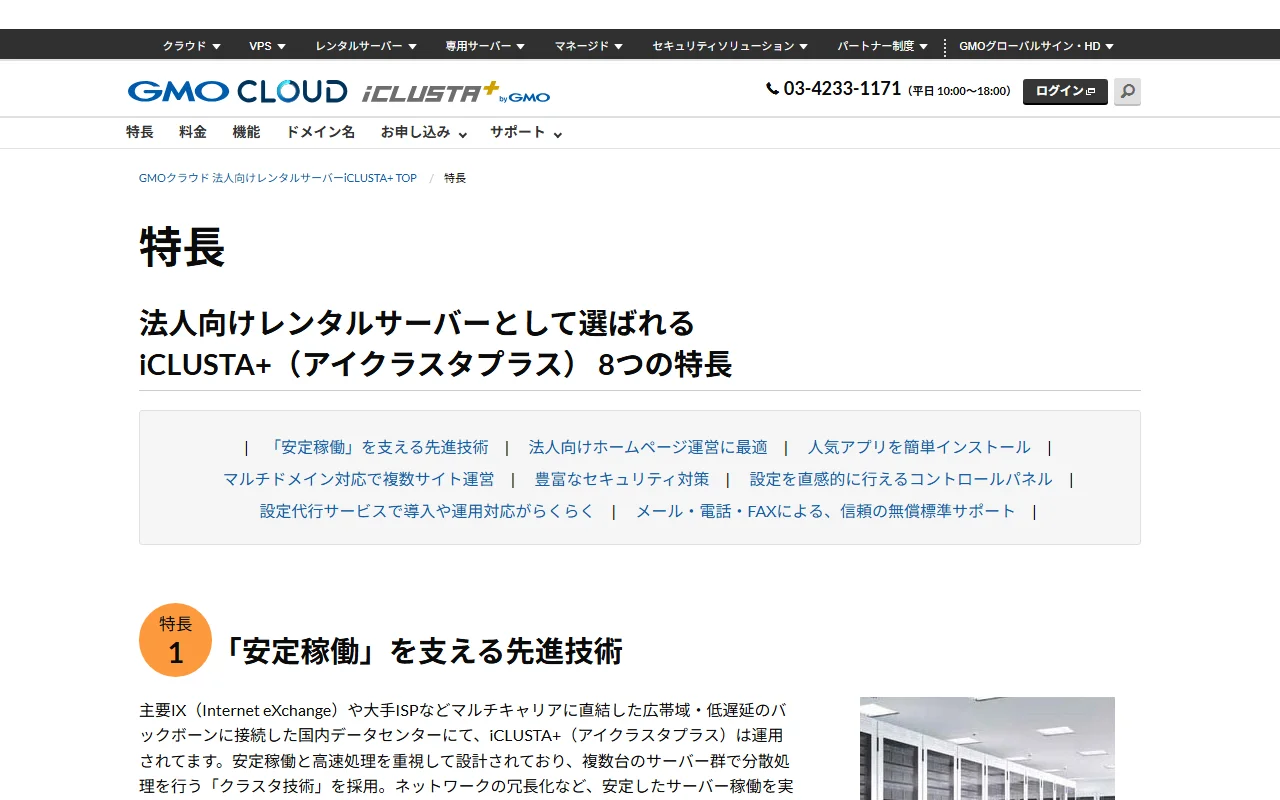Follow 設定代行サービスで導入や運用対応がらくらく link
The width and height of the screenshot is (1280, 800).
pos(427,511)
